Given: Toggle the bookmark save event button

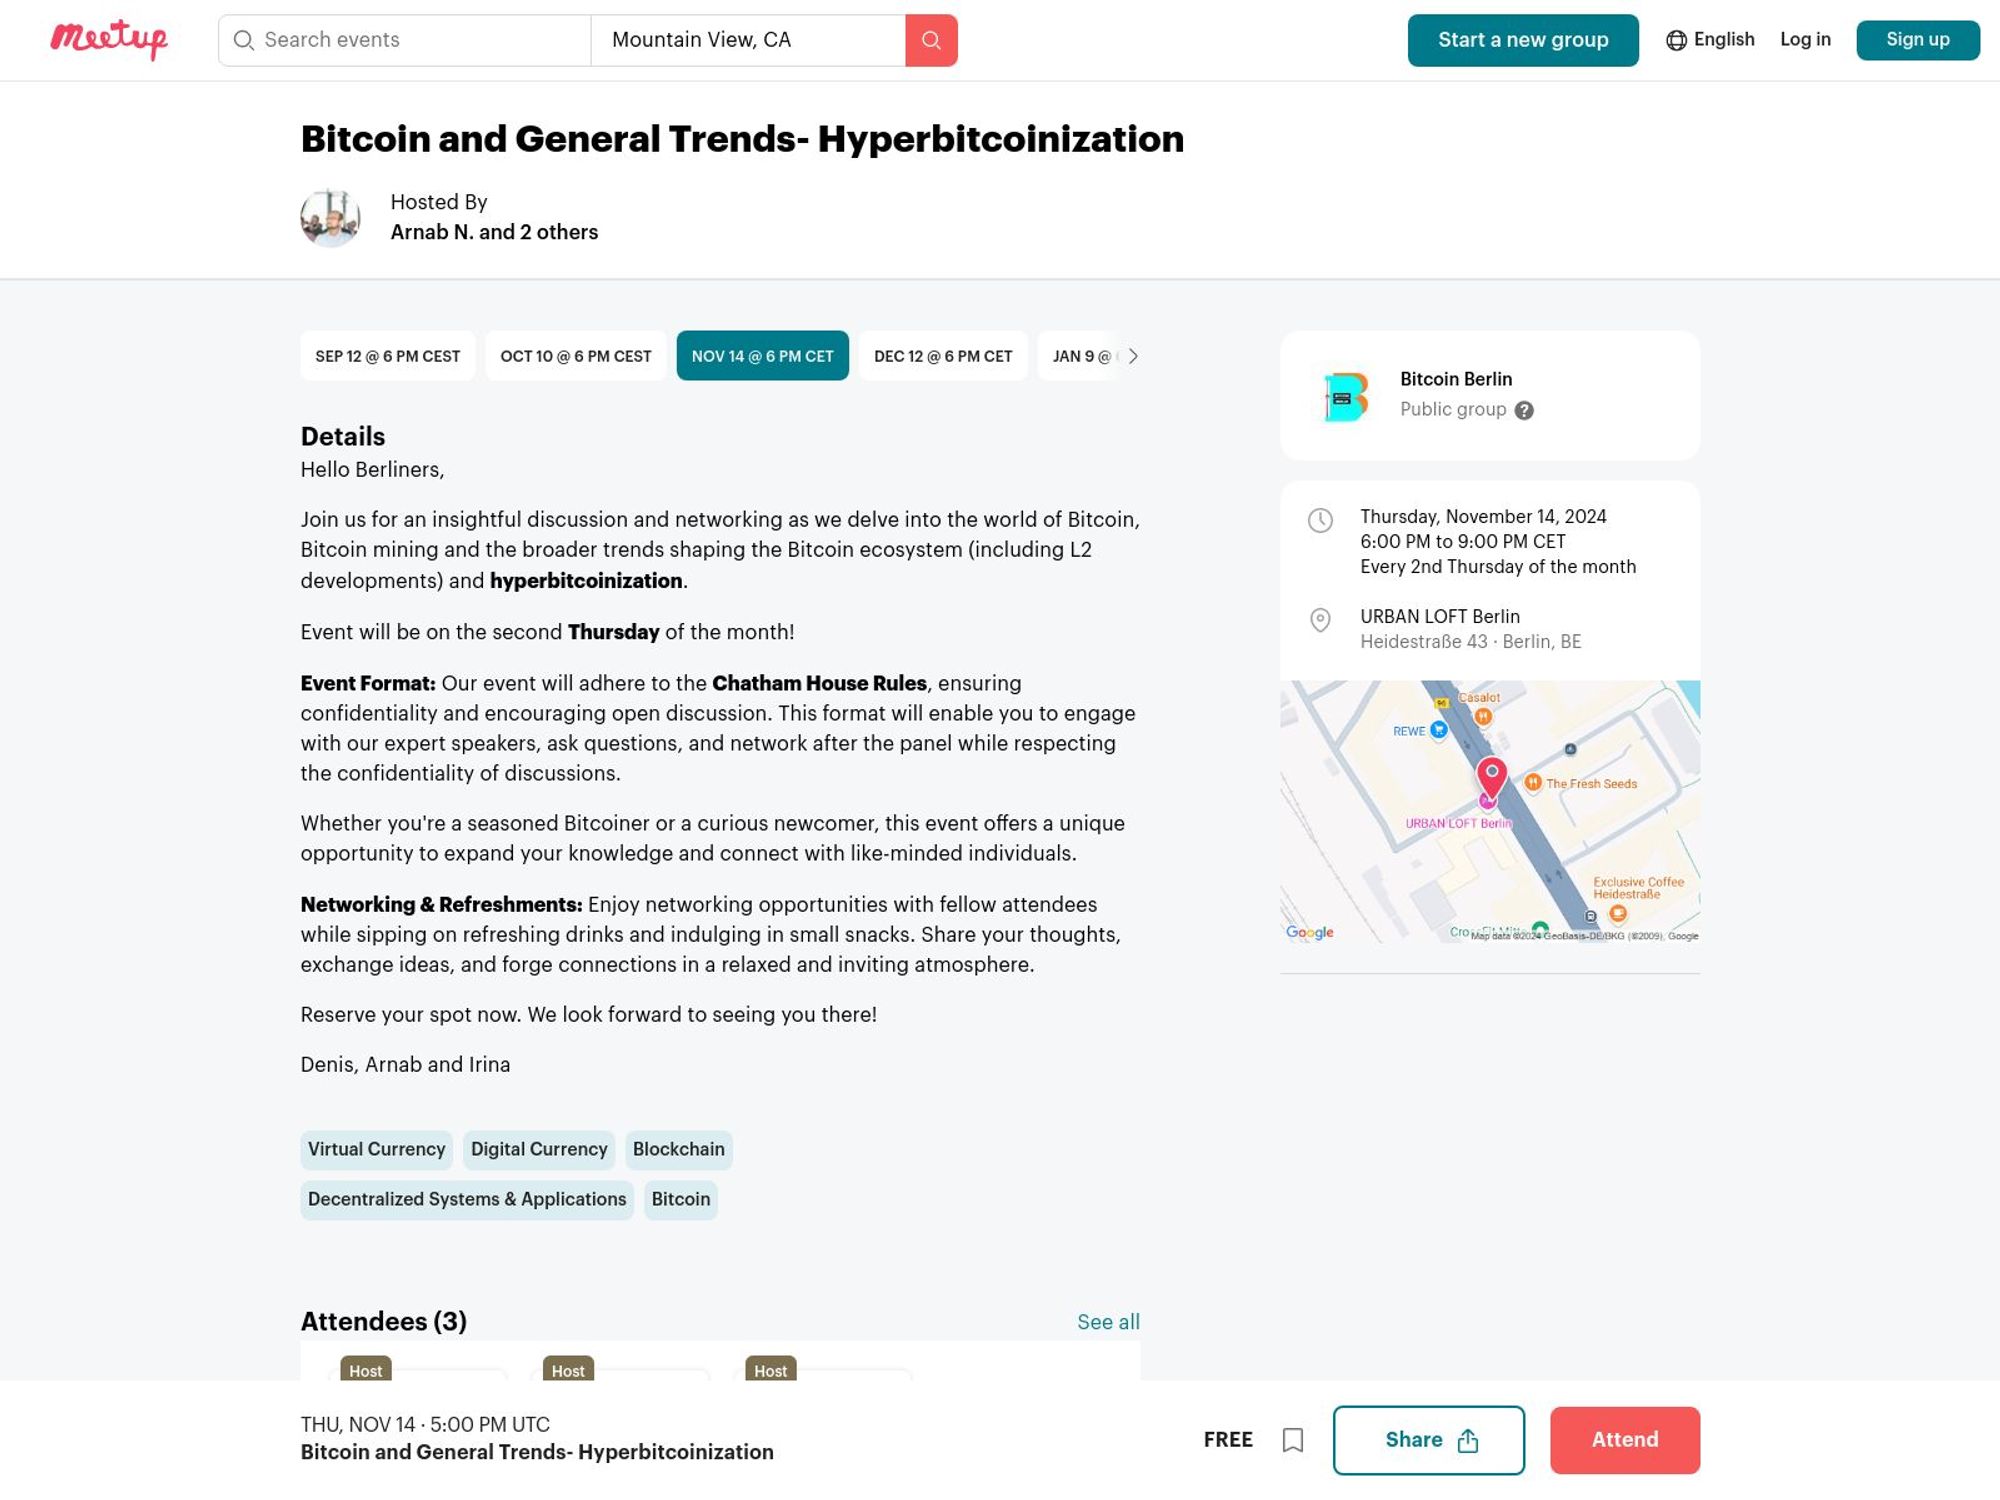Looking at the screenshot, I should click(x=1293, y=1439).
